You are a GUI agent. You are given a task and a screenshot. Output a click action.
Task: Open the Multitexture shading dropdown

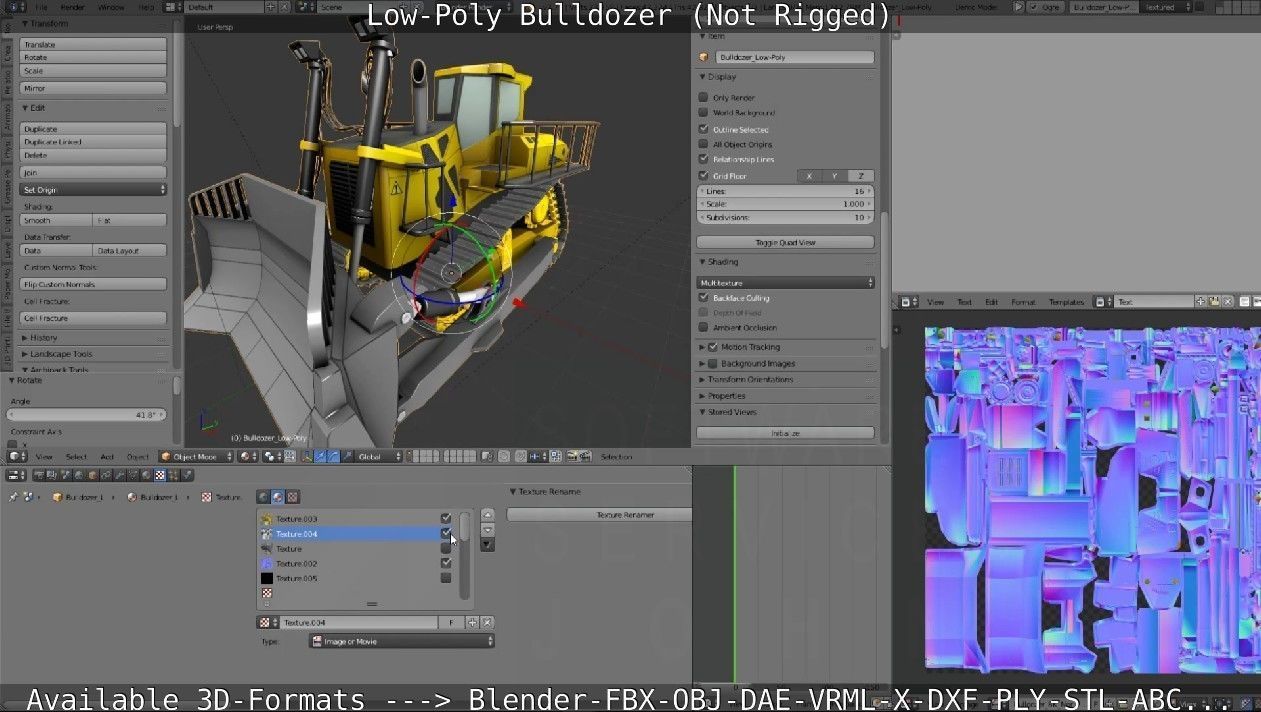click(785, 283)
